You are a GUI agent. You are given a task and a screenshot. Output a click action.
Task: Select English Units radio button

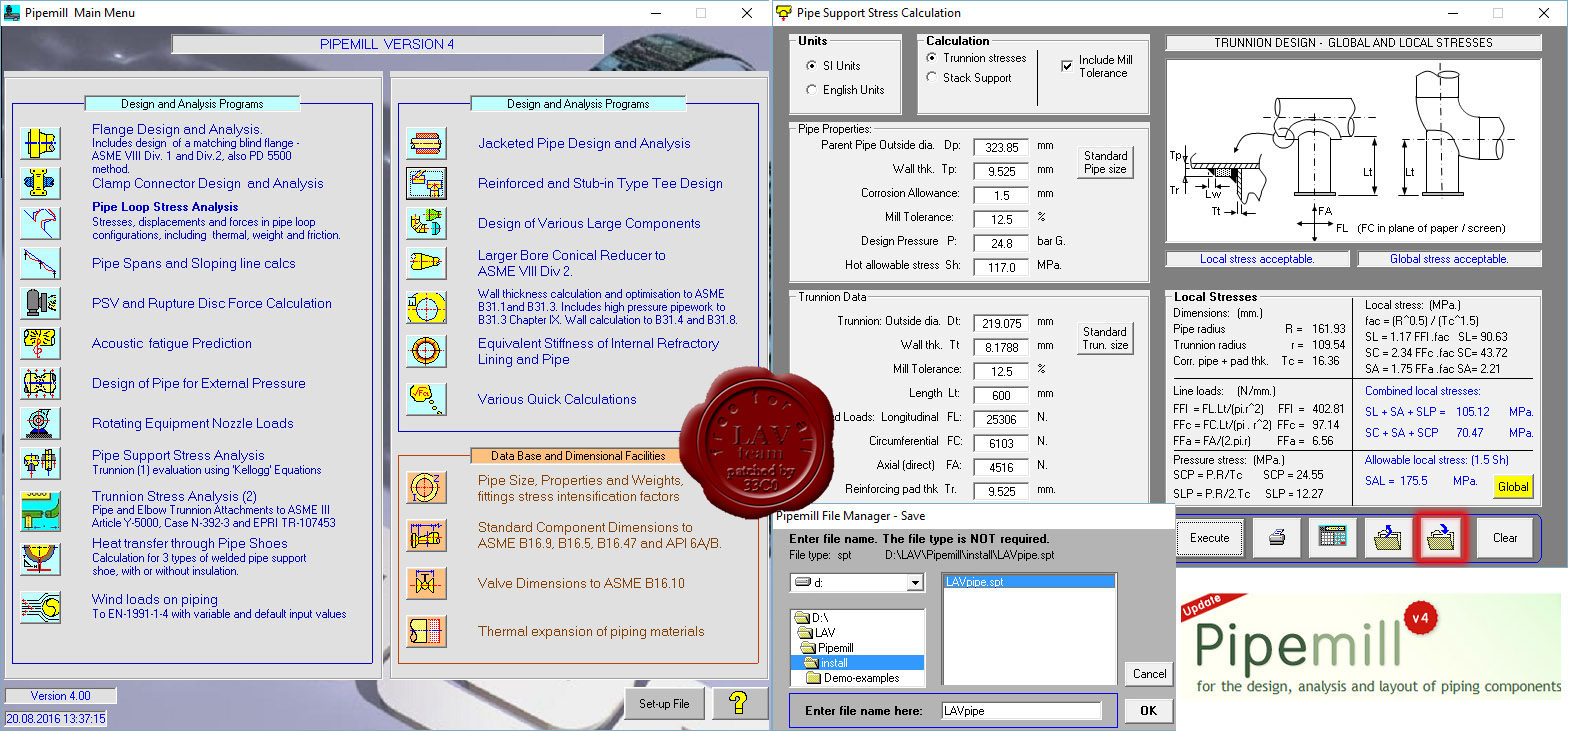click(811, 90)
